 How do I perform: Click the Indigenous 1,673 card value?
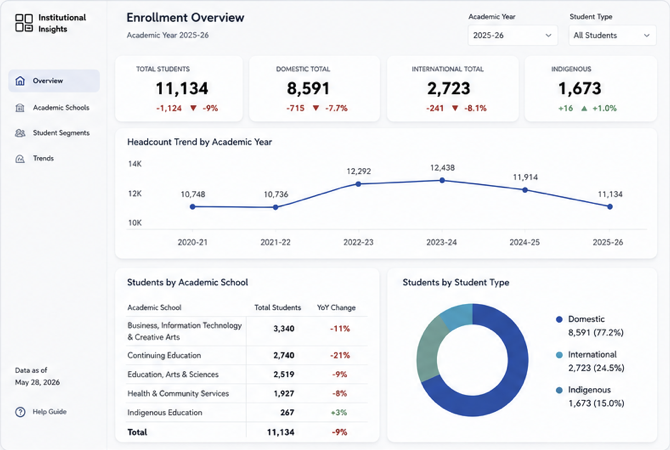click(x=580, y=88)
